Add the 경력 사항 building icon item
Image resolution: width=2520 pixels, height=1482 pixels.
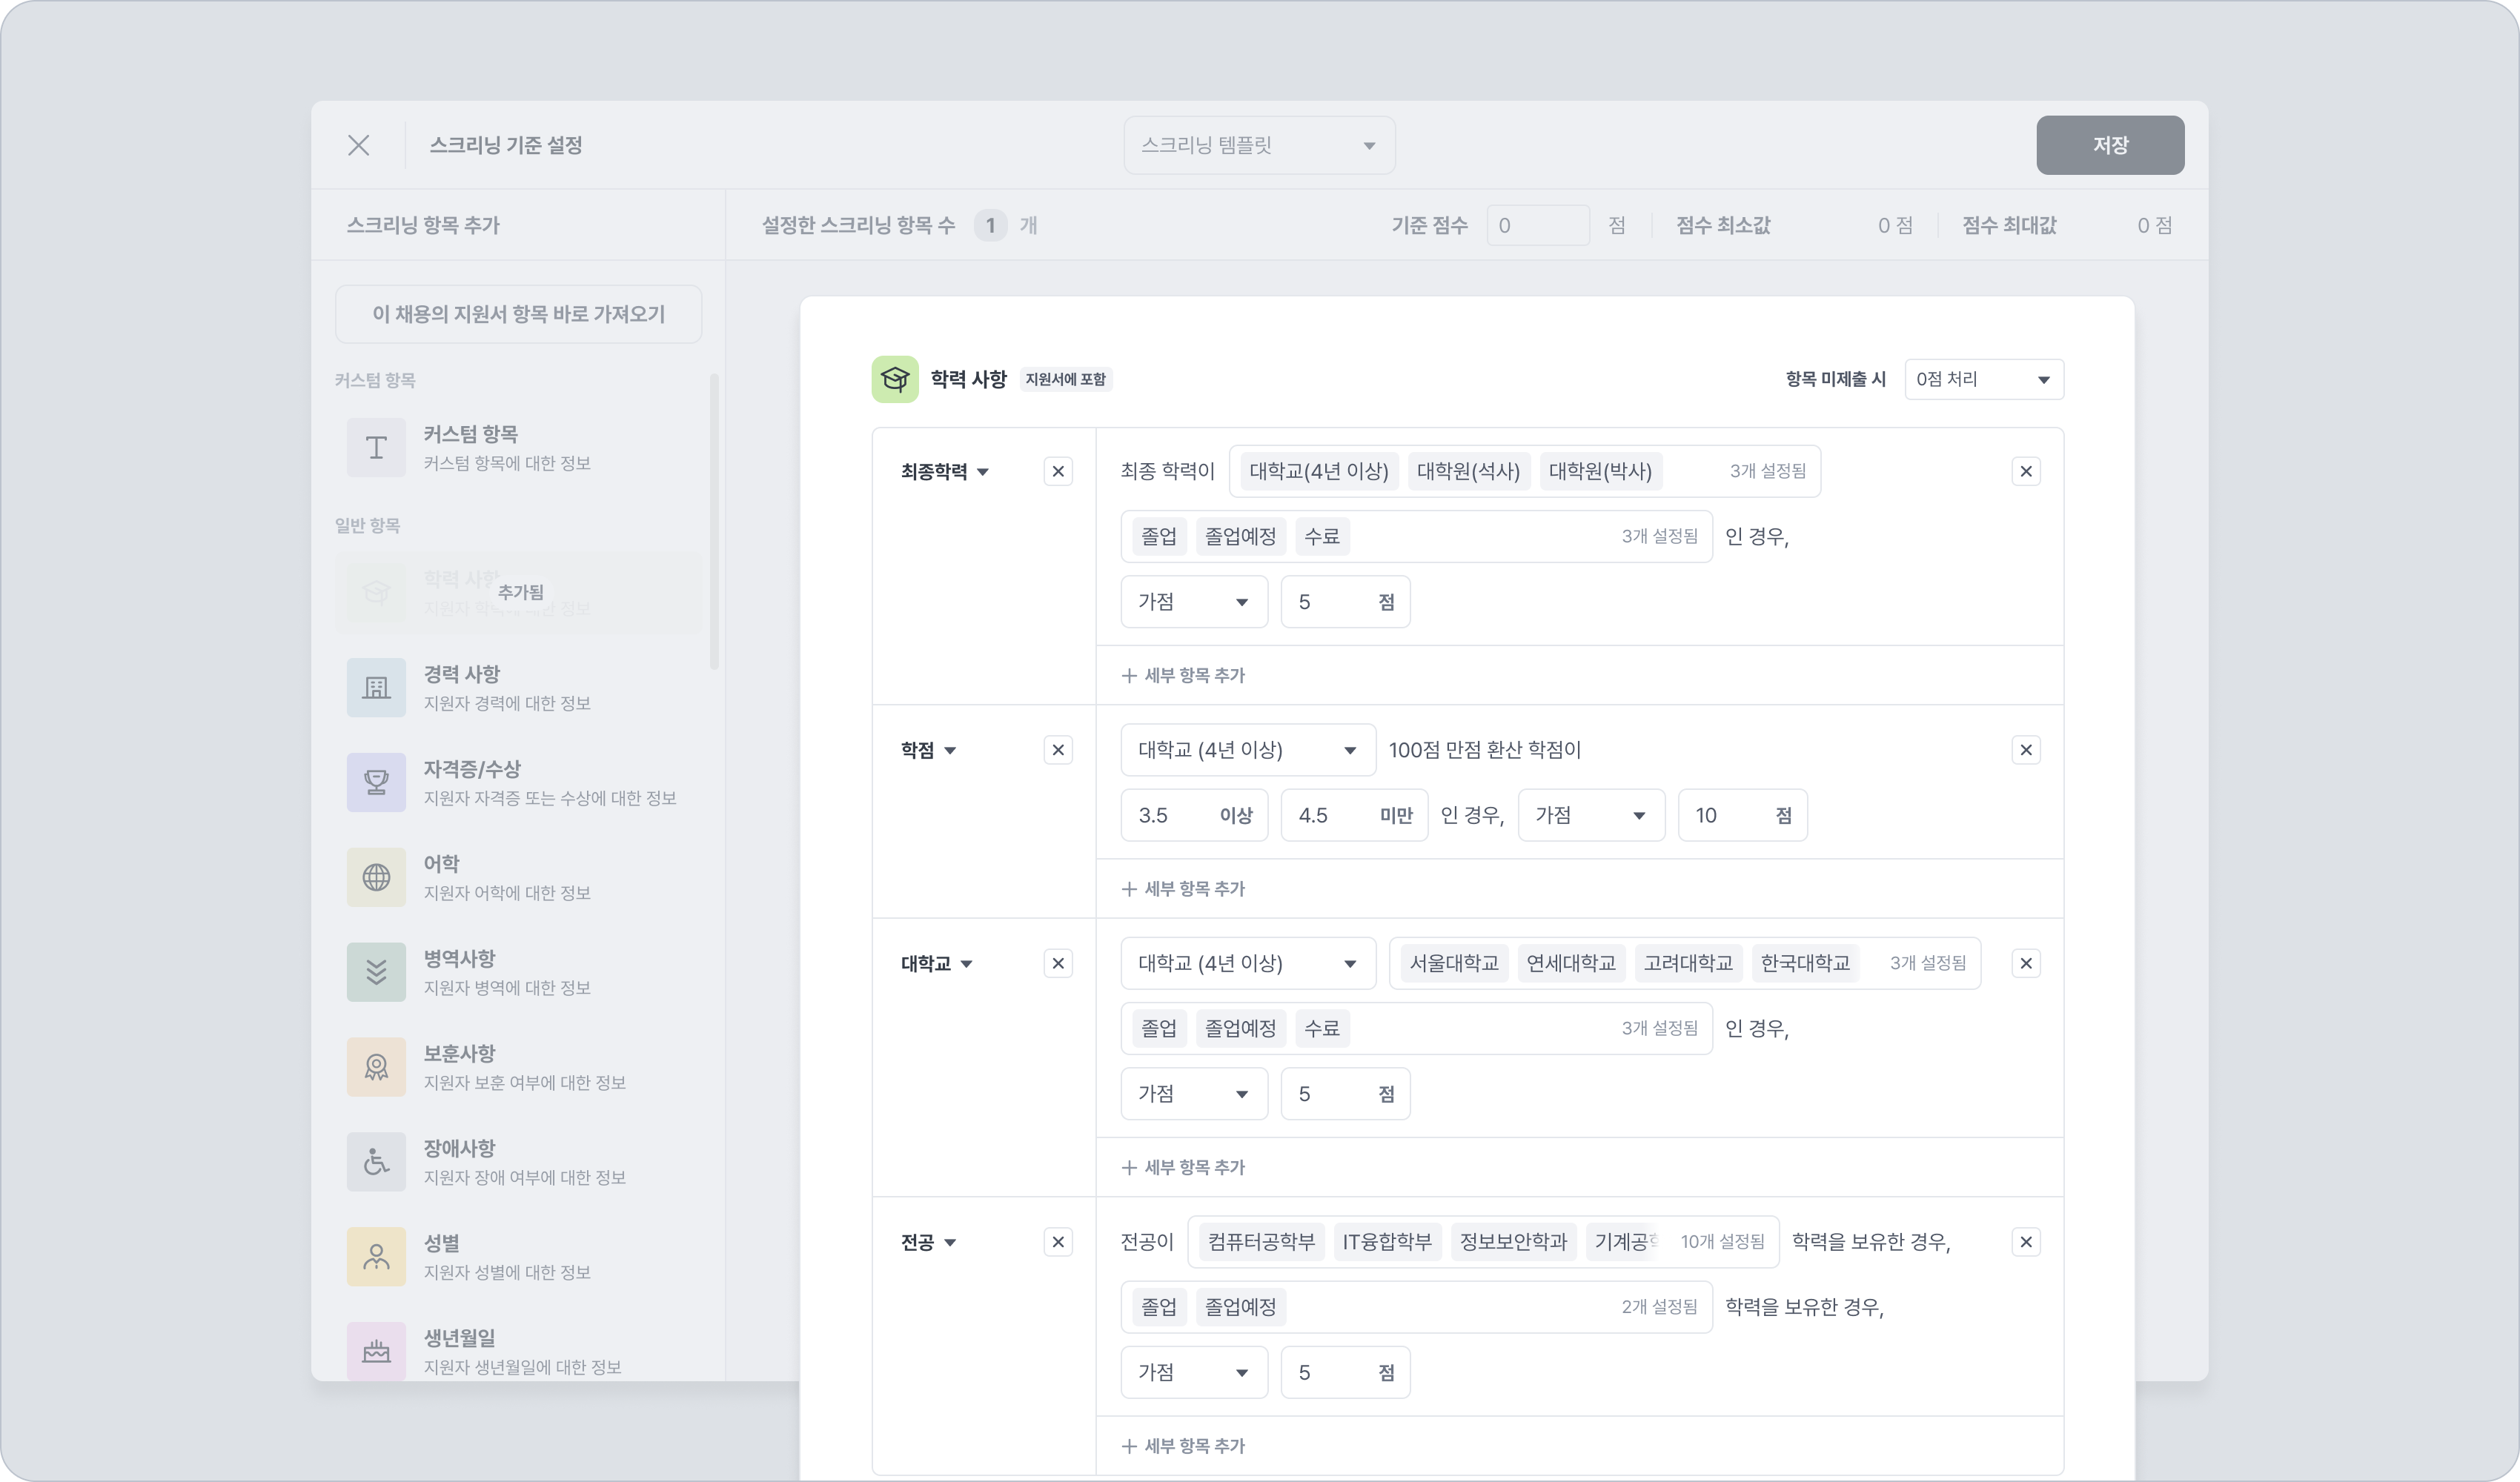pos(376,687)
